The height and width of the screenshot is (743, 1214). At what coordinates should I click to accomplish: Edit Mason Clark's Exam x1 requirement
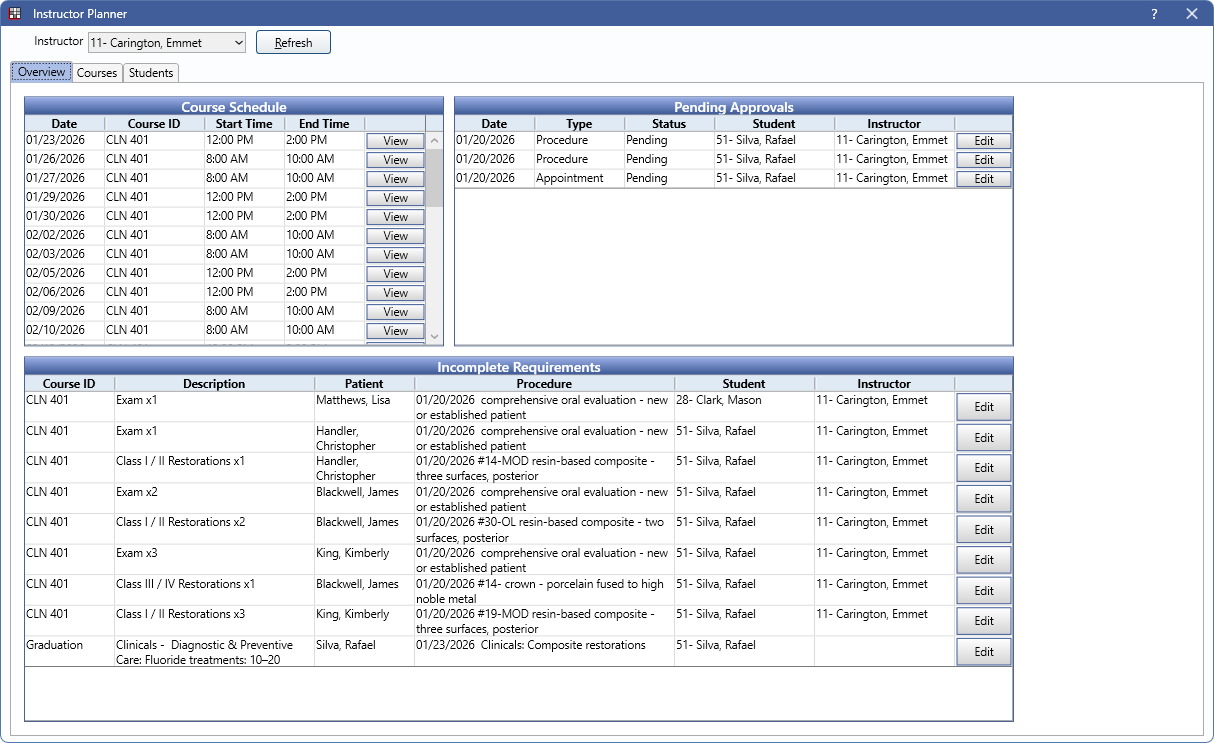tap(983, 407)
